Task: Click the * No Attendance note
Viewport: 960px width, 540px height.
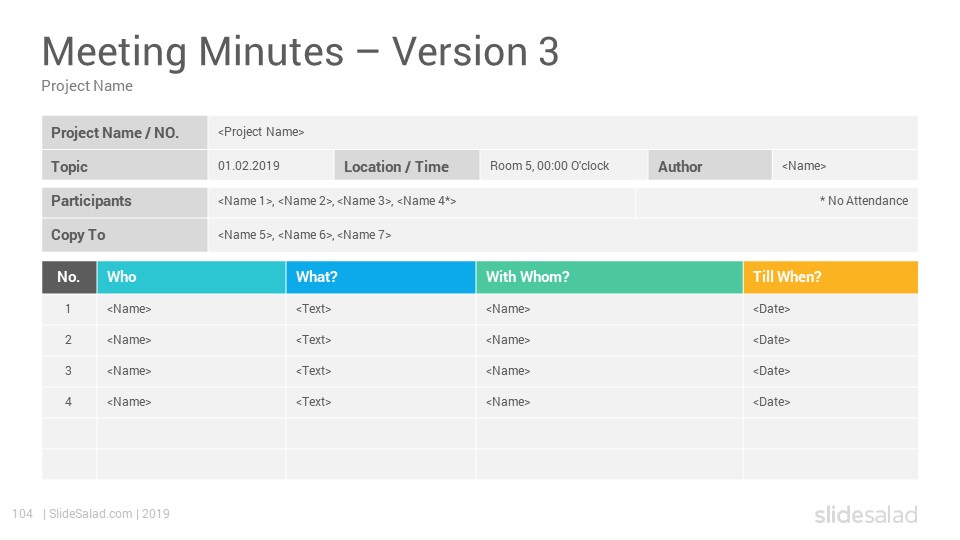Action: (x=863, y=201)
